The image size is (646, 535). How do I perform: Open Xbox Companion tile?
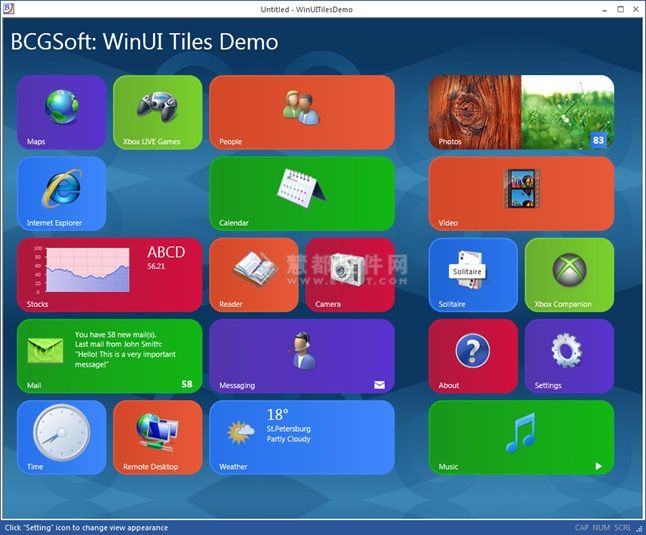click(x=569, y=275)
